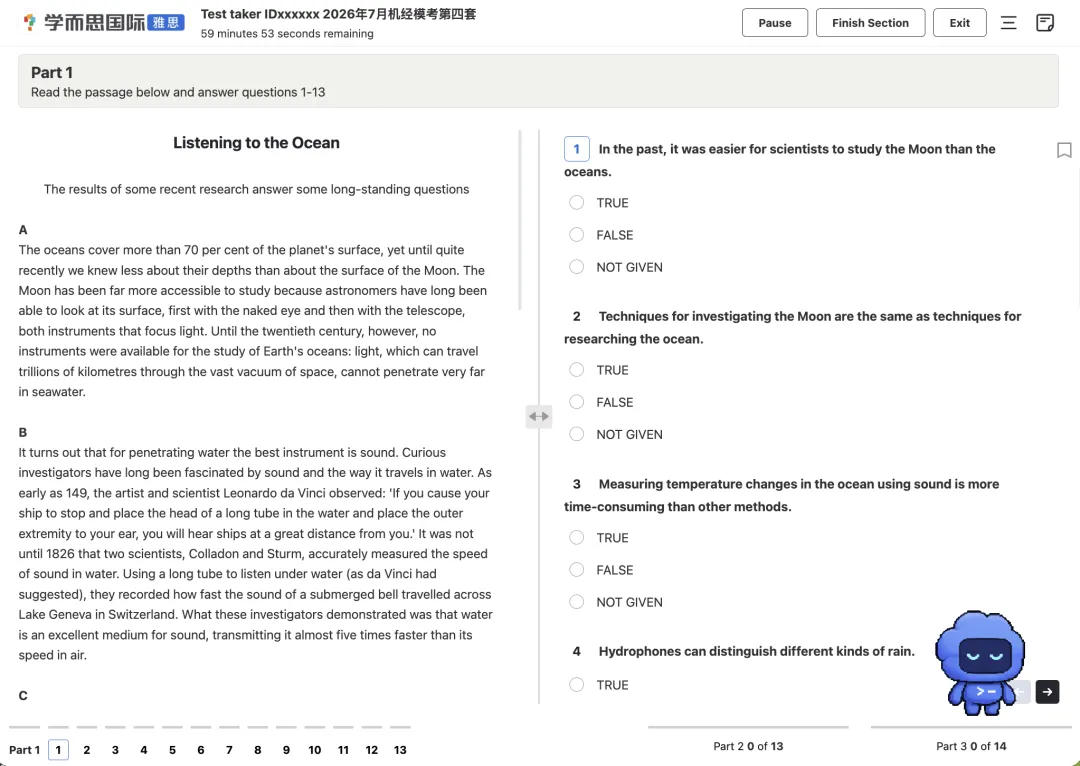Viewport: 1080px width, 766px height.
Task: Click question 3 number label
Action: pyautogui.click(x=577, y=484)
